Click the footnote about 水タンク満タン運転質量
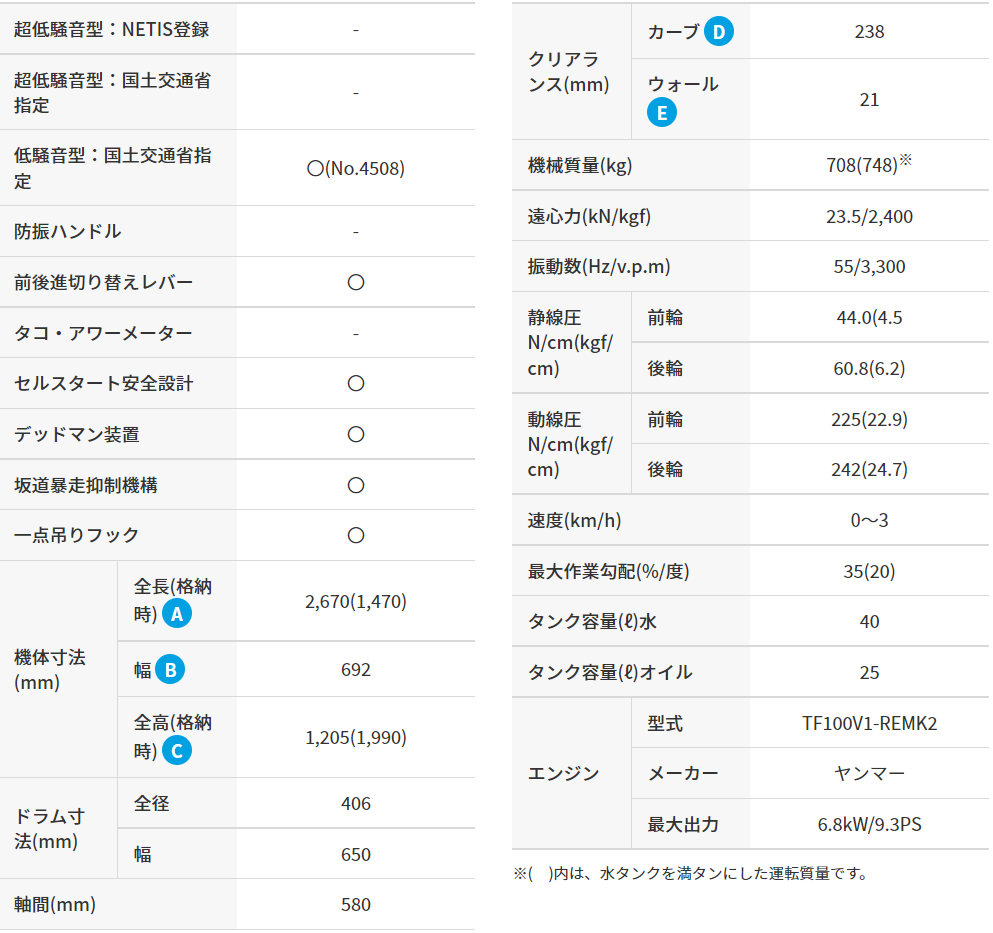This screenshot has height=933, width=993. tap(690, 874)
